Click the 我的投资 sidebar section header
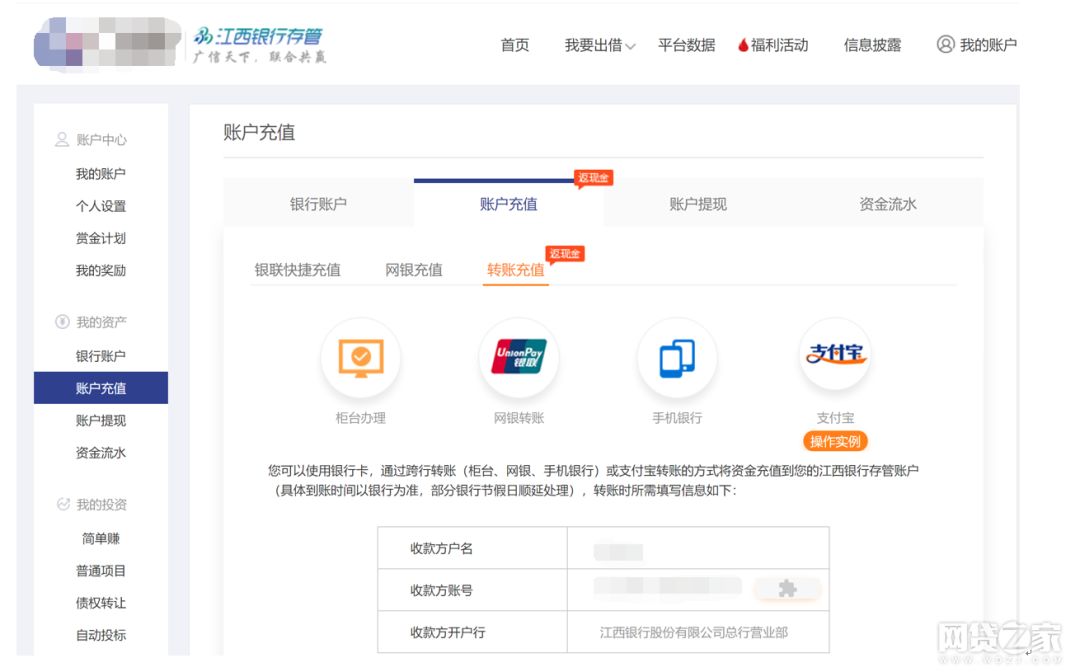 pos(101,505)
